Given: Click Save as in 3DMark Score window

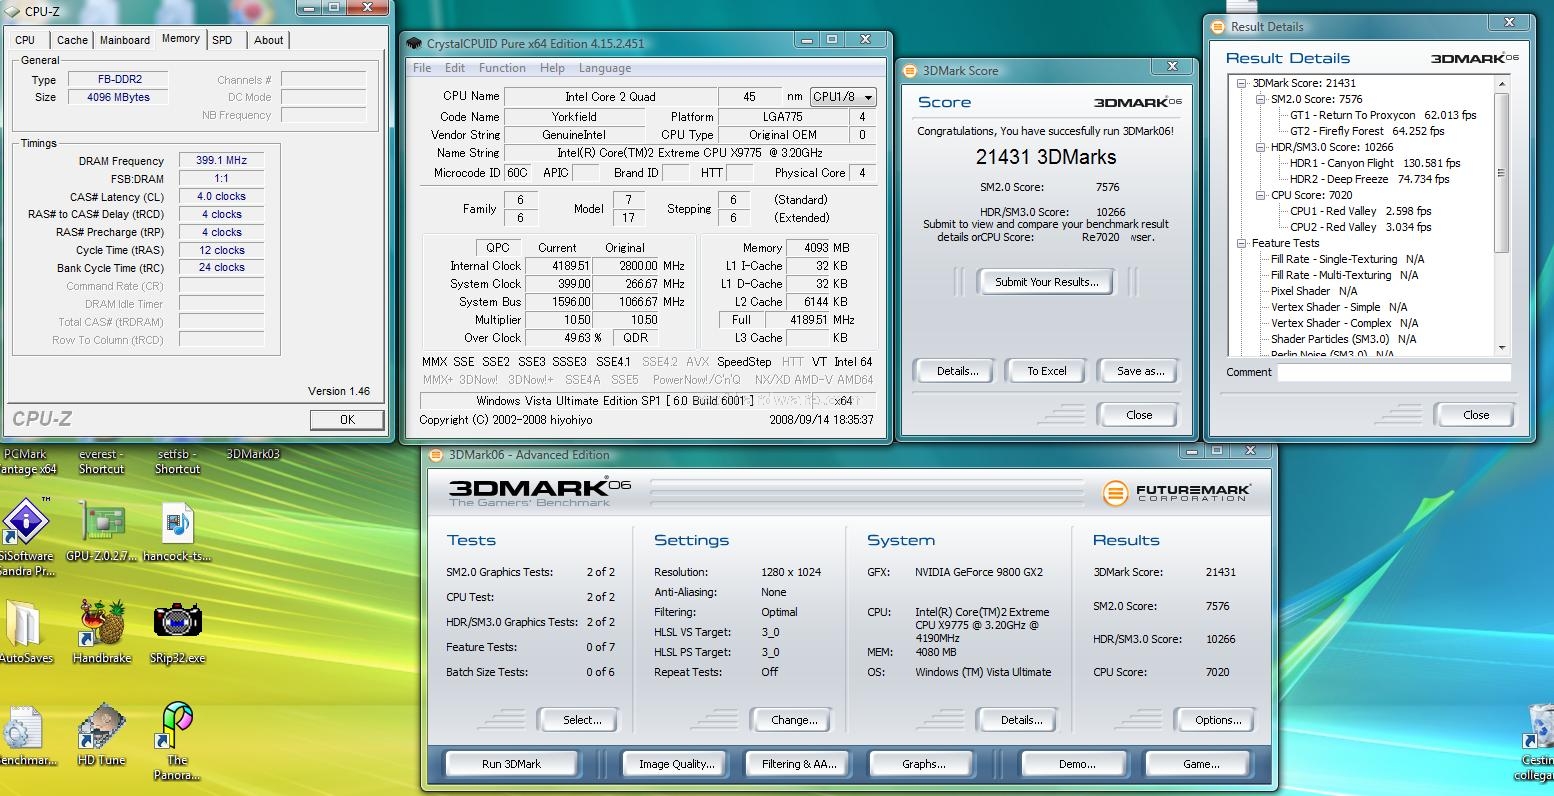Looking at the screenshot, I should coord(1140,371).
